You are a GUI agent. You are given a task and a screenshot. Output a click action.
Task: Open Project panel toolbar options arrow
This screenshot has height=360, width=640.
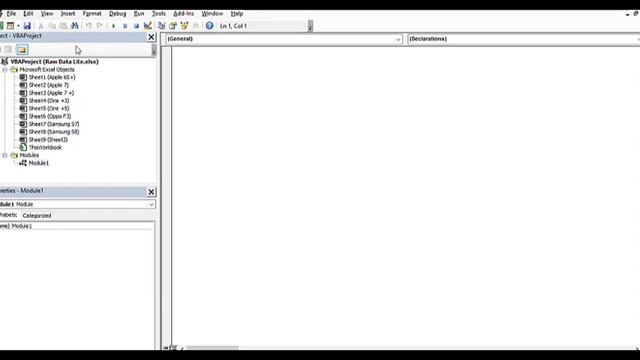pyautogui.click(x=153, y=50)
